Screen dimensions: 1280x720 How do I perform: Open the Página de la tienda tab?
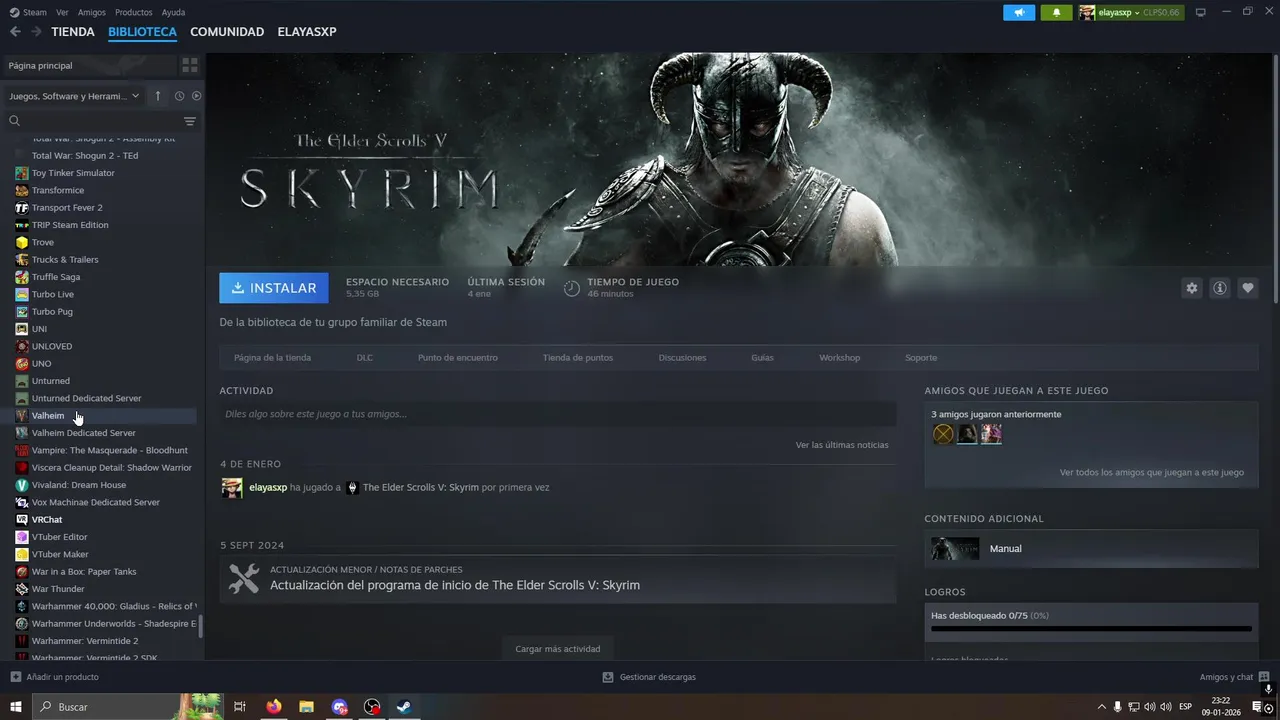(x=272, y=358)
